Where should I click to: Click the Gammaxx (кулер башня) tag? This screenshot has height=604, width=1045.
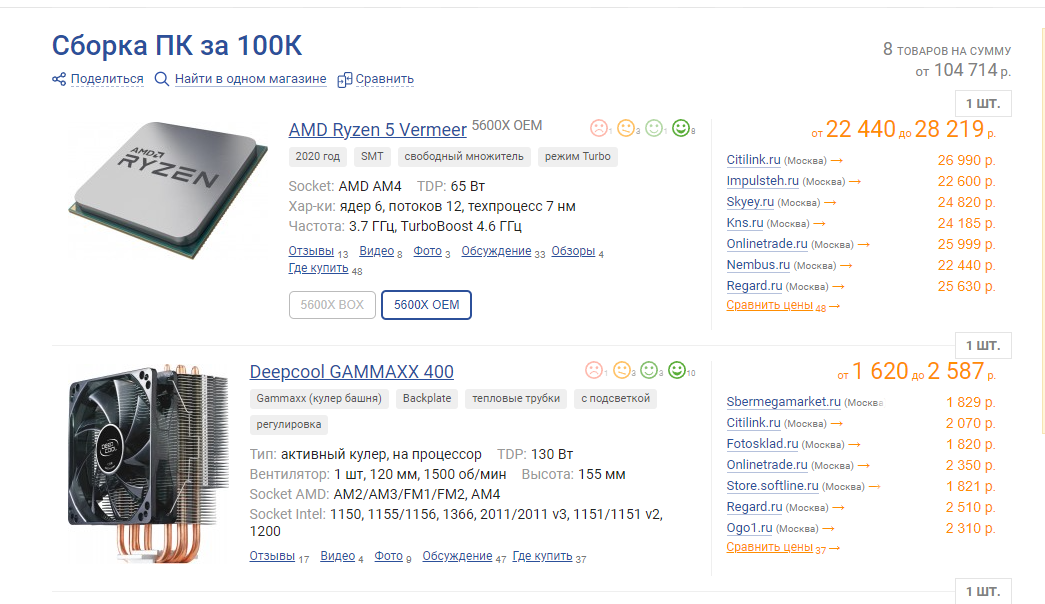[x=319, y=399]
